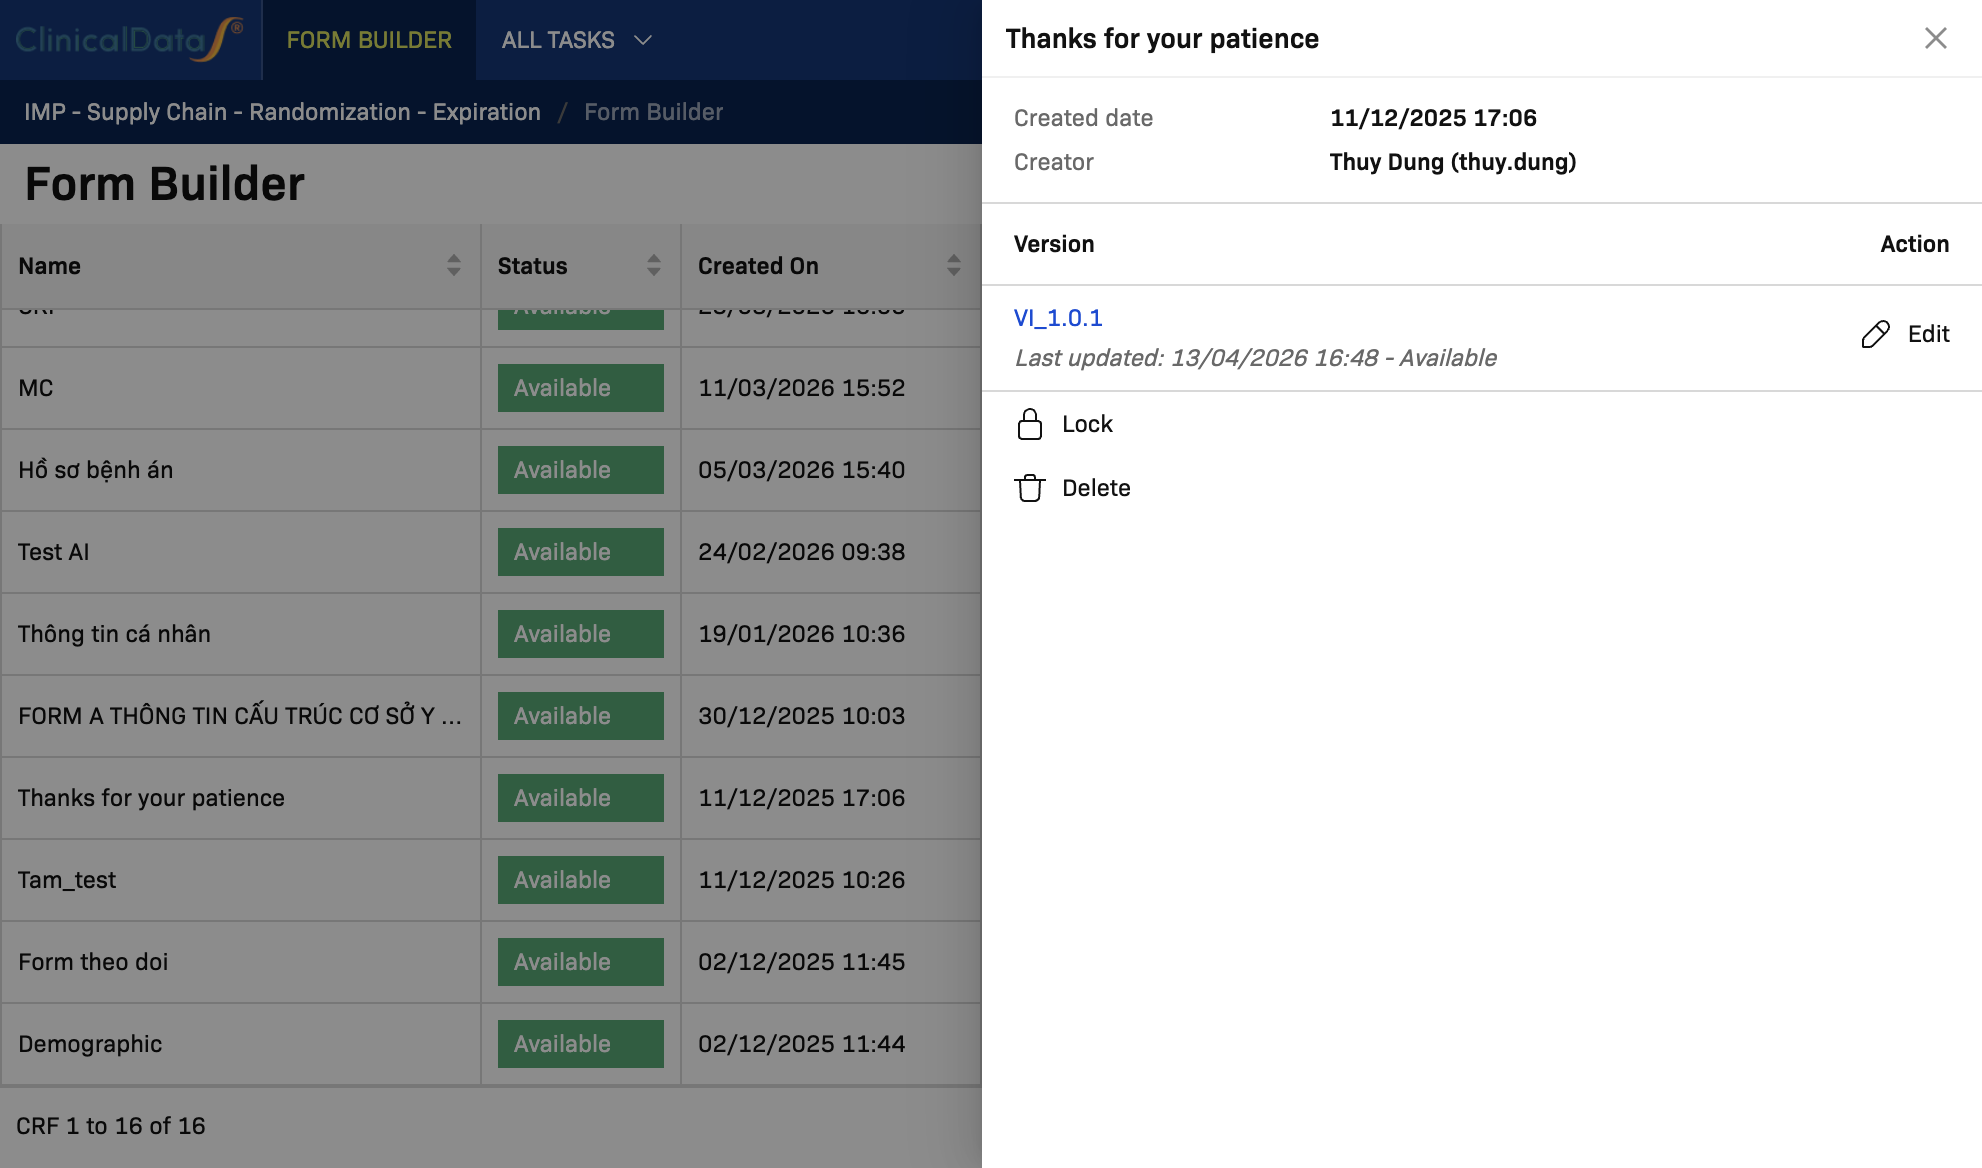Close the side panel with the X icon
Viewport: 1982px width, 1168px height.
[1935, 38]
